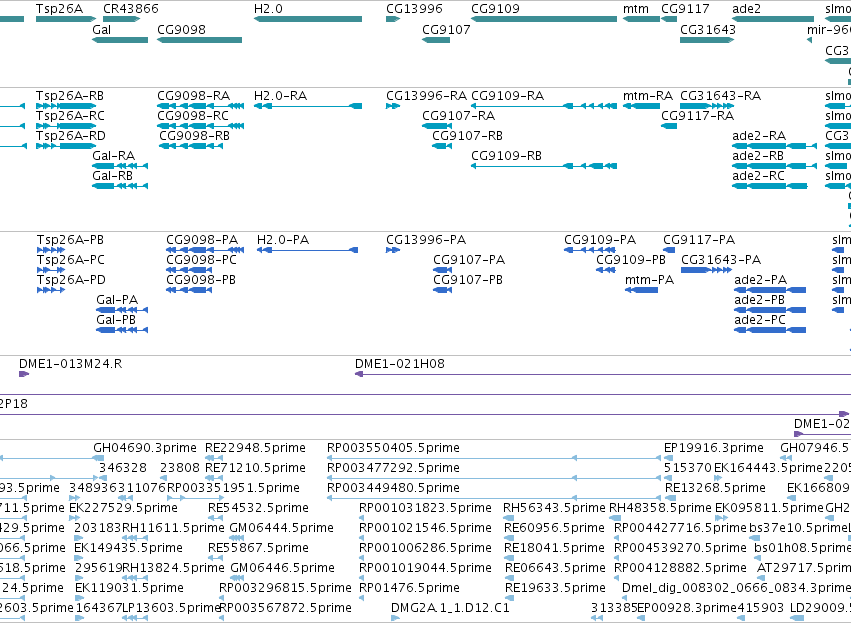Click protein CG9109-PA

[x=600, y=240]
